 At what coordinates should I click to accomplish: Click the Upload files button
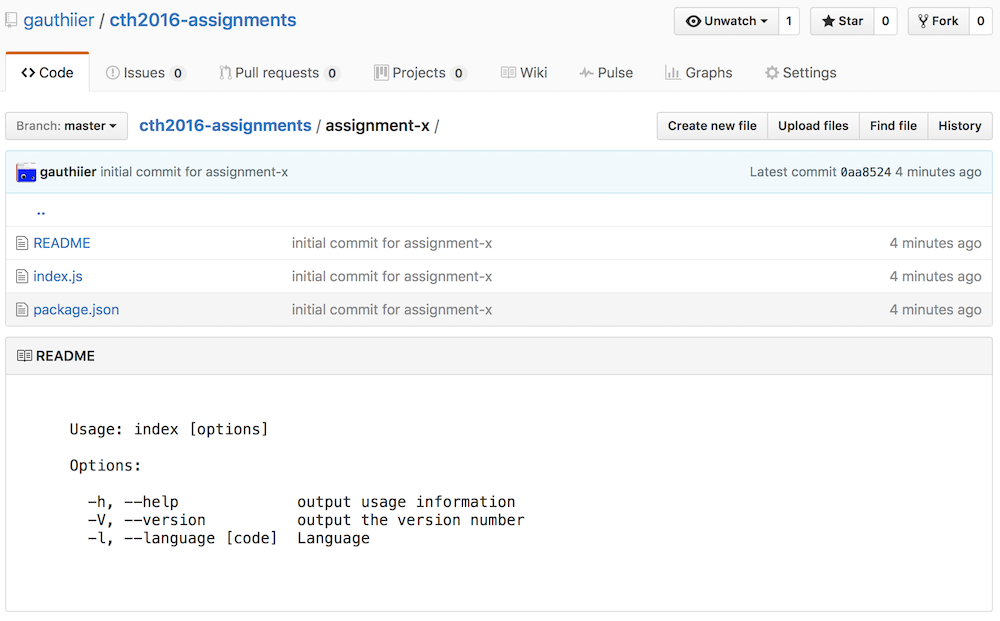813,126
